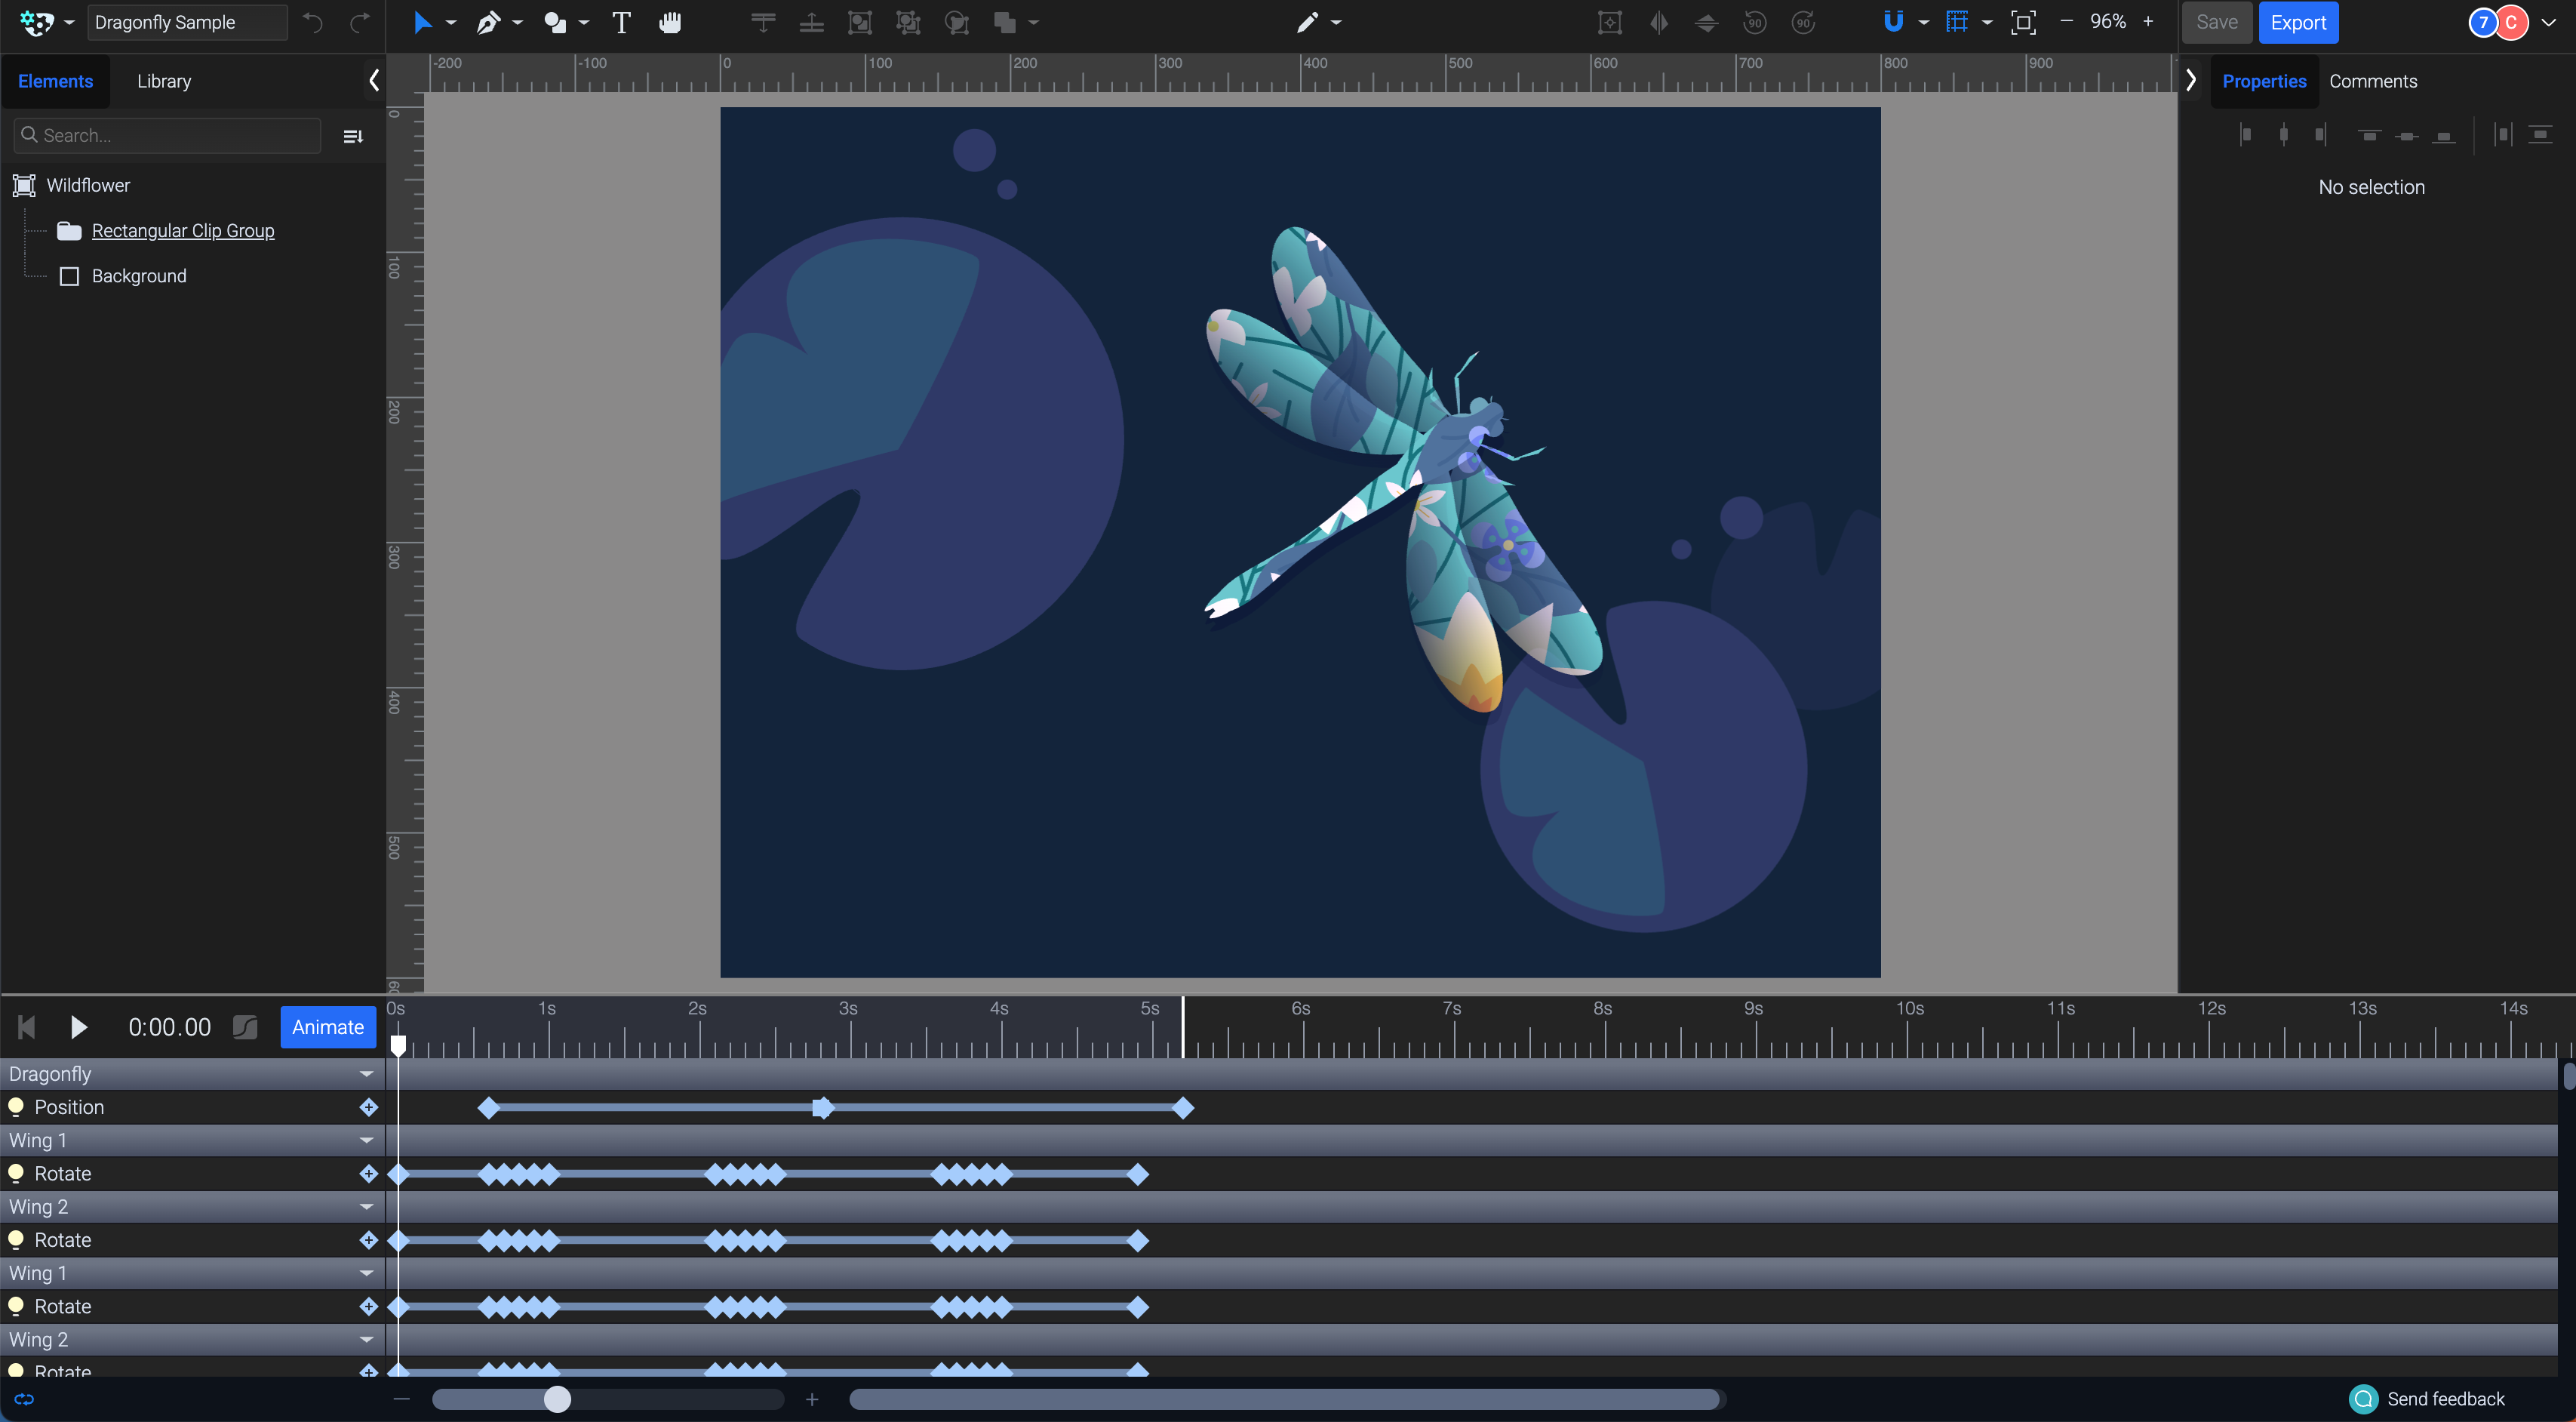This screenshot has height=1422, width=2576.
Task: Open the Comments tab
Action: (2372, 81)
